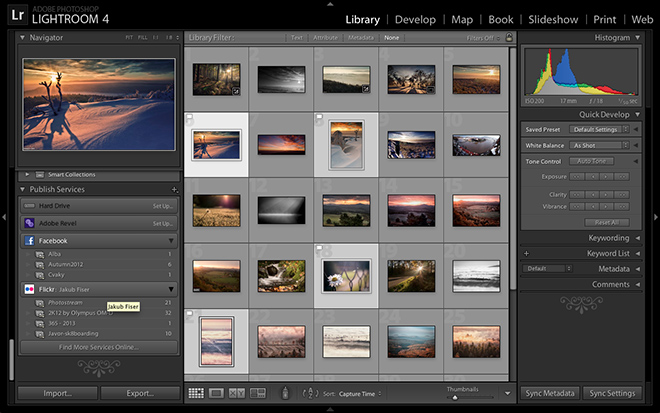Open the Saved Preset dropdown

[598, 129]
